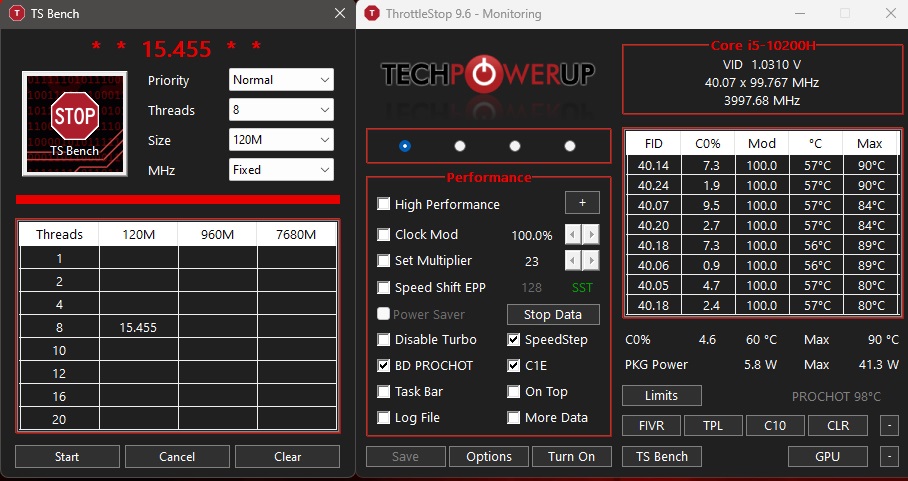The image size is (908, 481).
Task: Click the red benchmark progress bar
Action: [178, 199]
